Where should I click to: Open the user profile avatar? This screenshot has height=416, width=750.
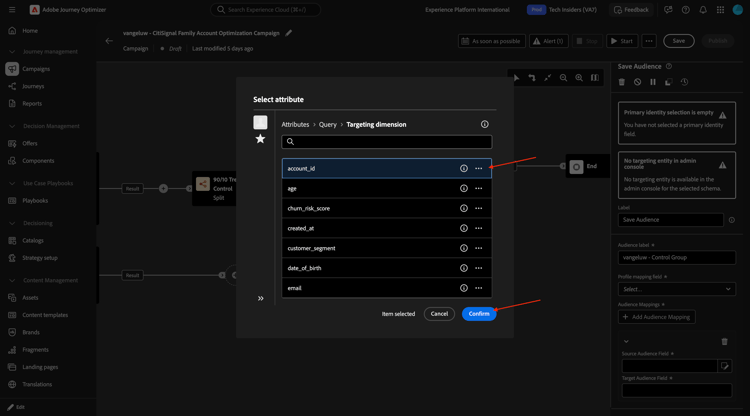738,10
